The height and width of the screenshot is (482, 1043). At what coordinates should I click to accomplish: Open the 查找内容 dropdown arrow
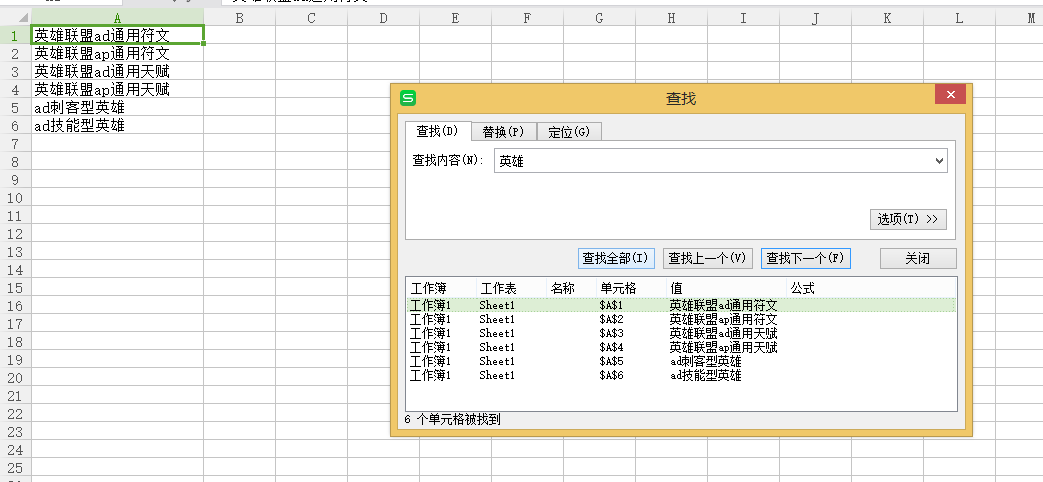click(939, 161)
